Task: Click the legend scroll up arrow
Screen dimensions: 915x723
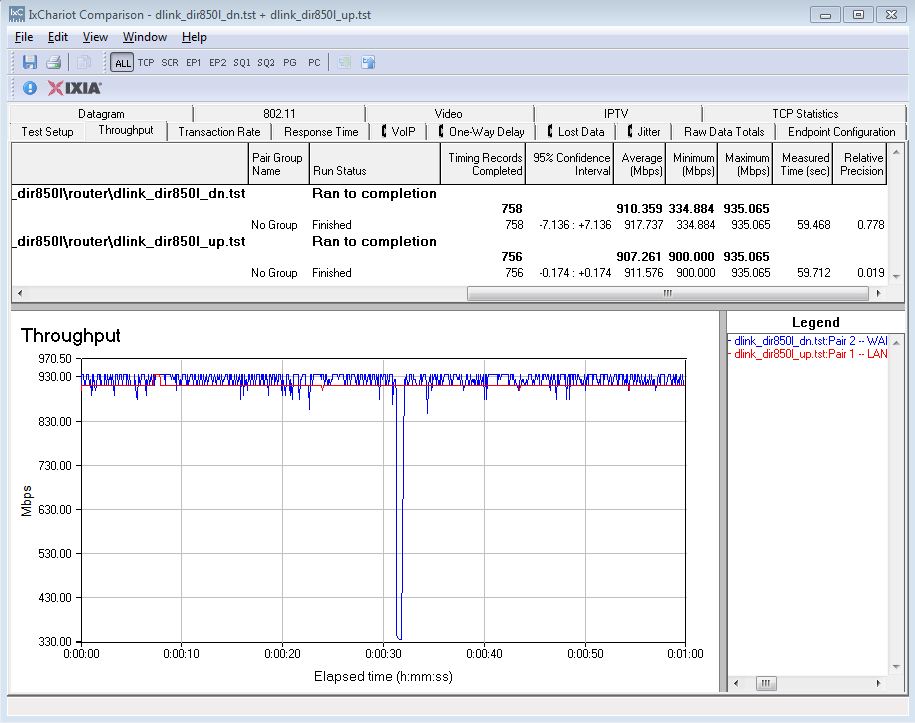Action: [896, 342]
